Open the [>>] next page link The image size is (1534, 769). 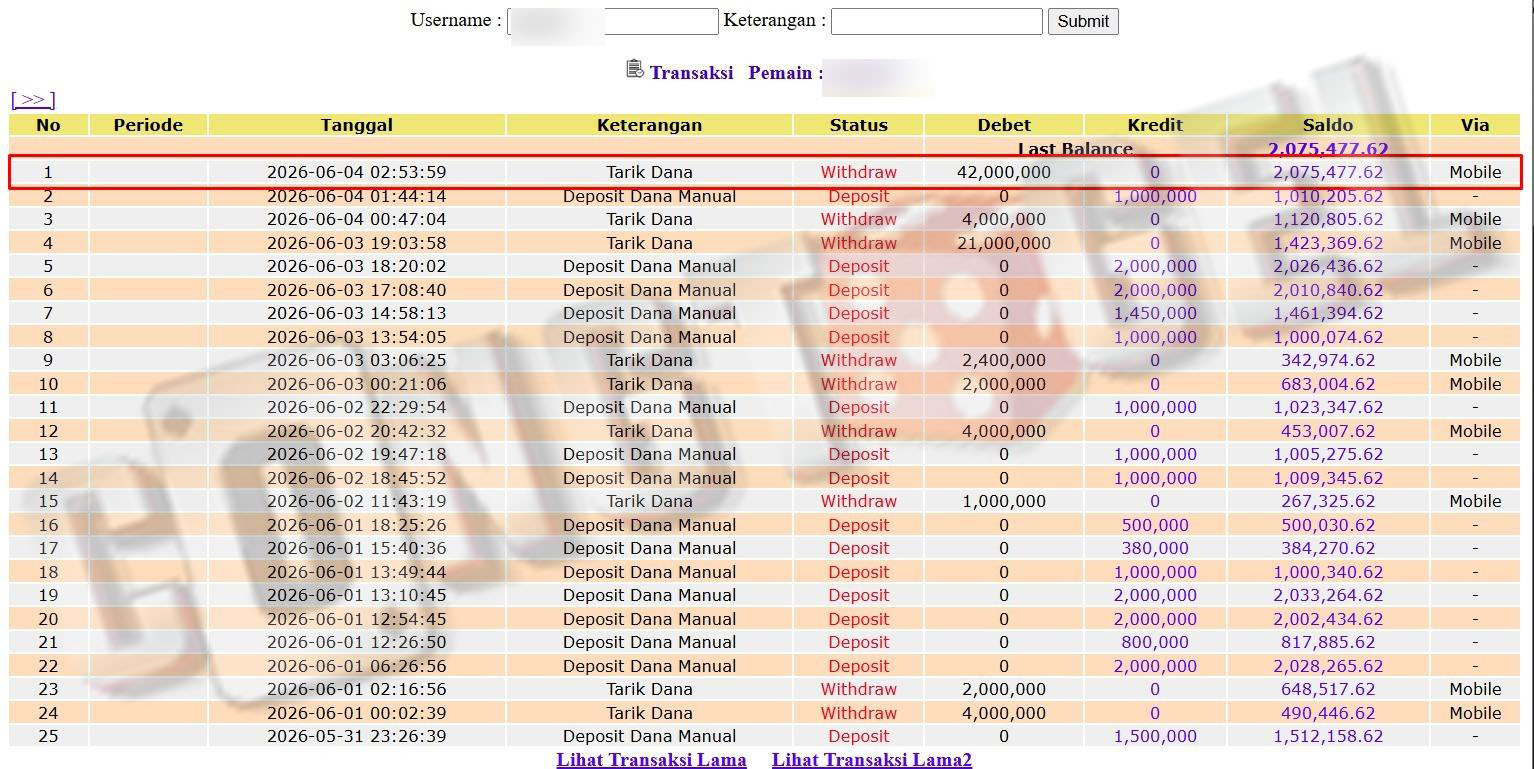click(33, 99)
